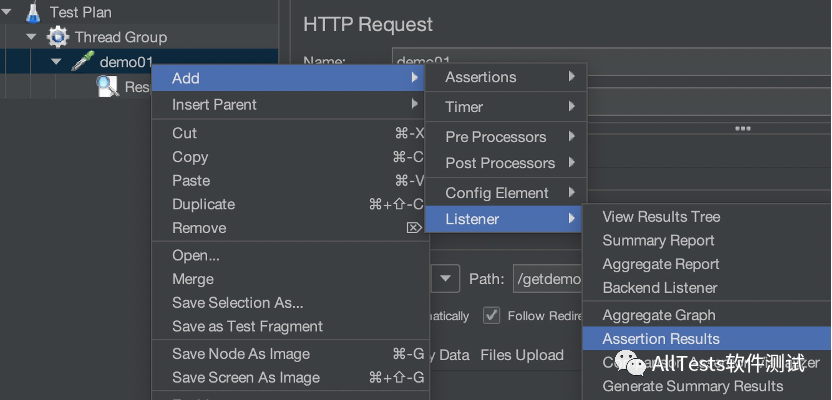Choose View Results Tree from Listener menu

tap(661, 216)
